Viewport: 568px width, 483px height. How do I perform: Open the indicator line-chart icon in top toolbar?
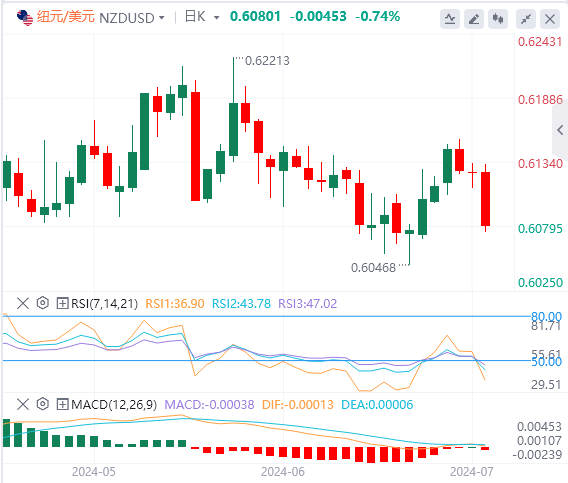450,19
